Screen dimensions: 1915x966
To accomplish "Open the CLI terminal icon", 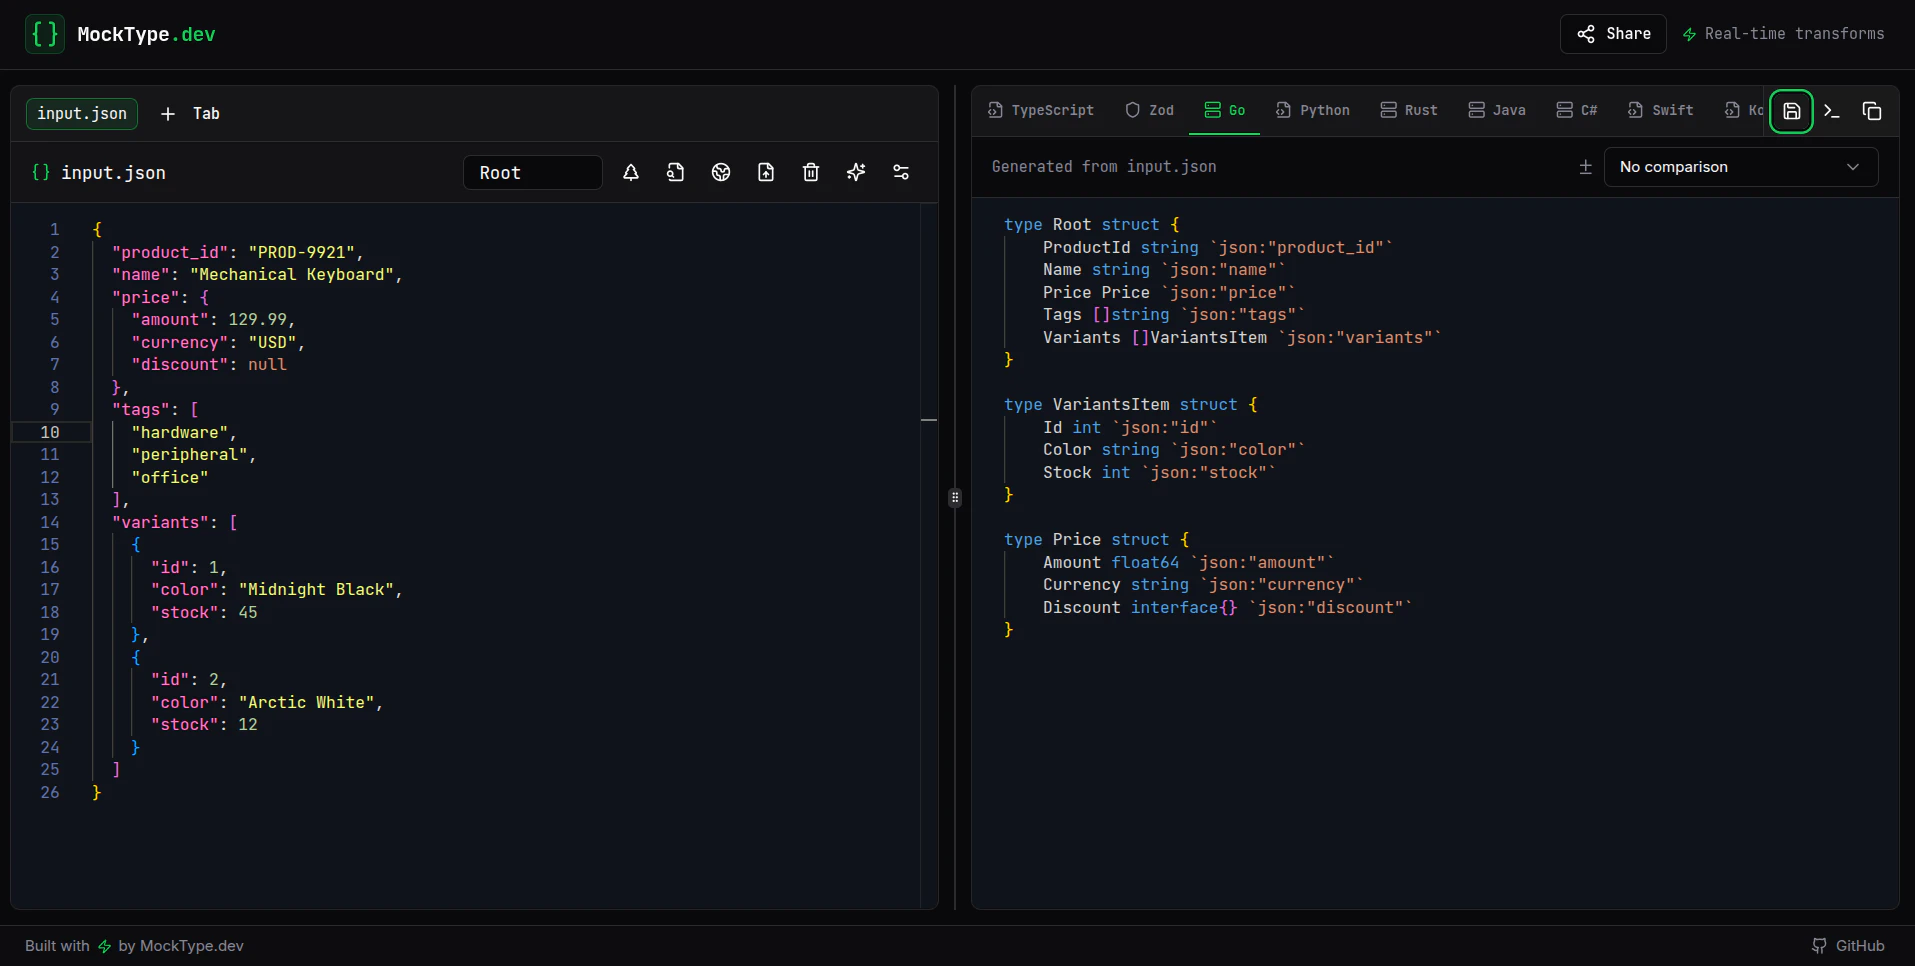I will (1832, 111).
